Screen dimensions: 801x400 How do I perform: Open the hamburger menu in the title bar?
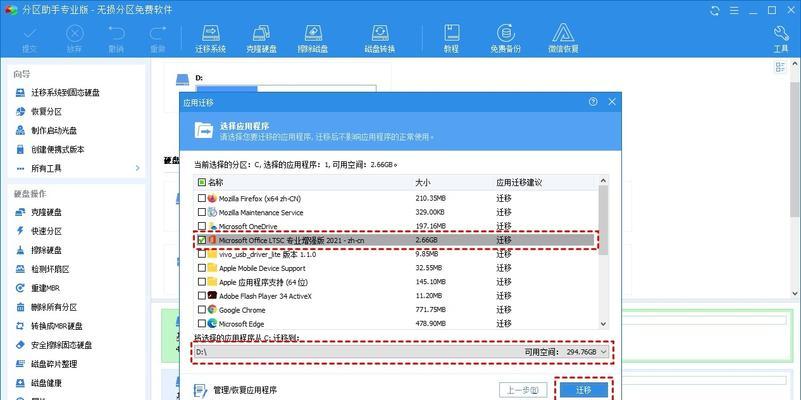tap(734, 10)
